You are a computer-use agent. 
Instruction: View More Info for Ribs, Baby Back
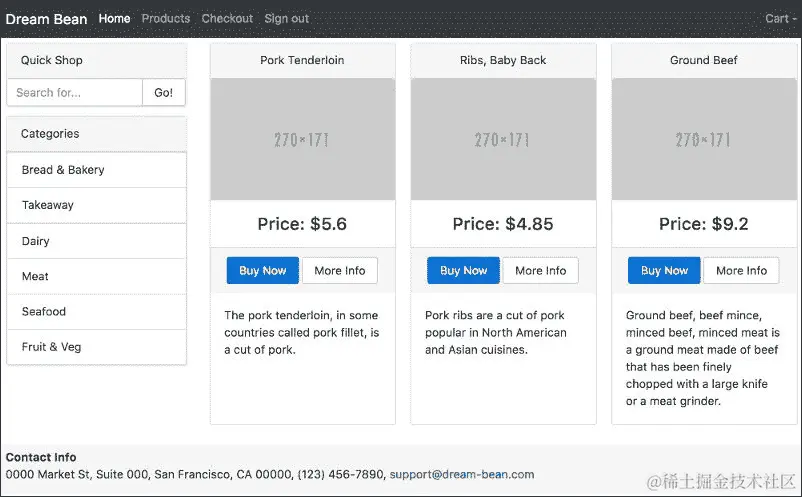(x=541, y=270)
